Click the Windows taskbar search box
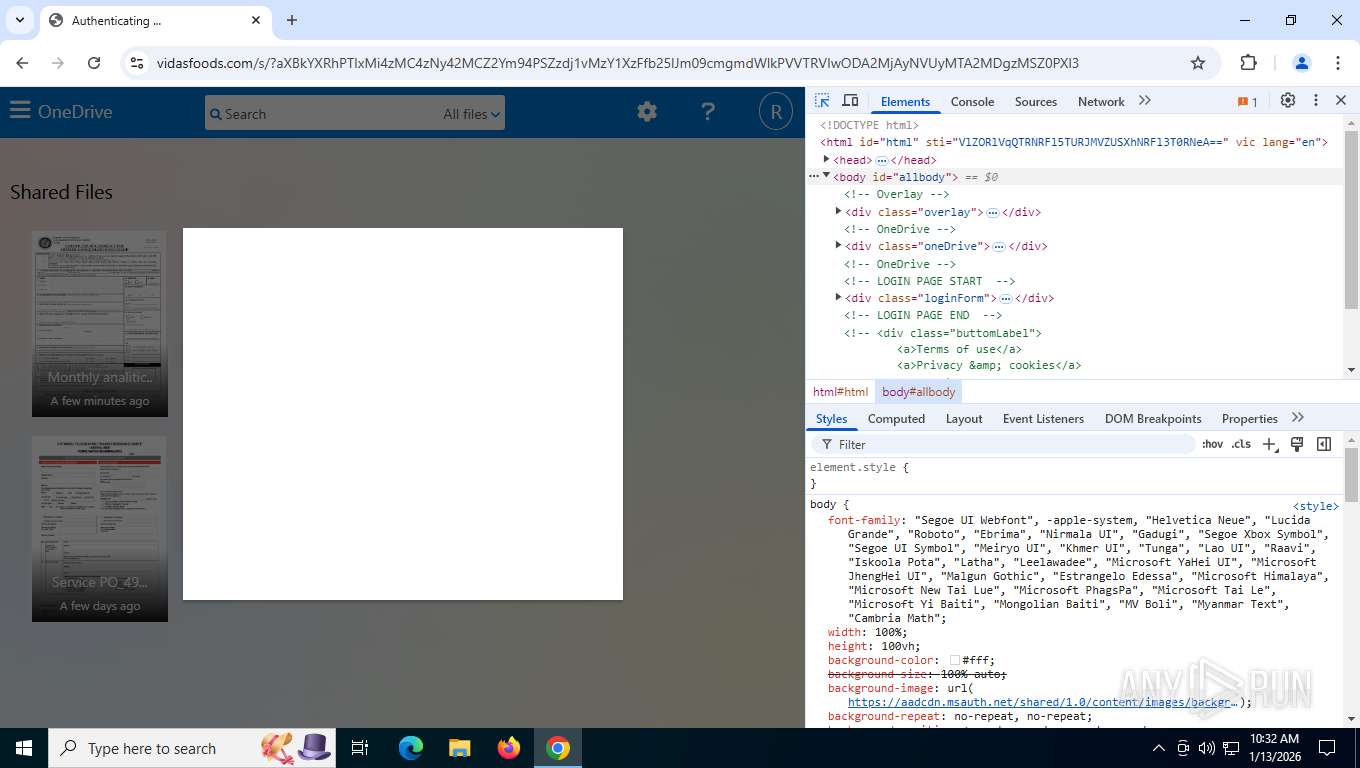Viewport: 1360px width, 768px height. 193,748
